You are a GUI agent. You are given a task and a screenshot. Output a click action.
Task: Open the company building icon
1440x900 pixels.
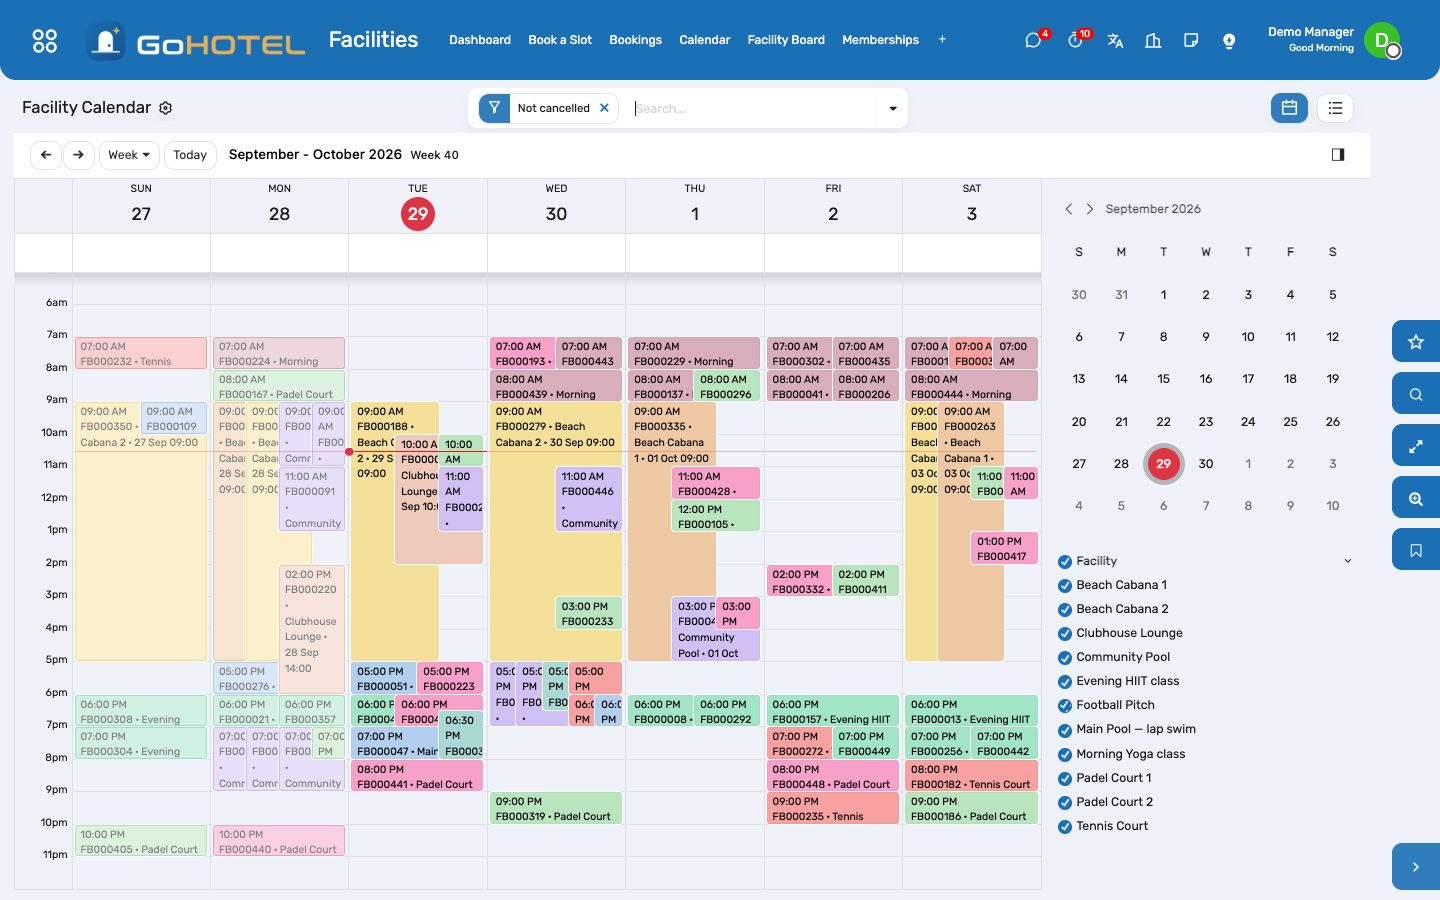pyautogui.click(x=1153, y=40)
